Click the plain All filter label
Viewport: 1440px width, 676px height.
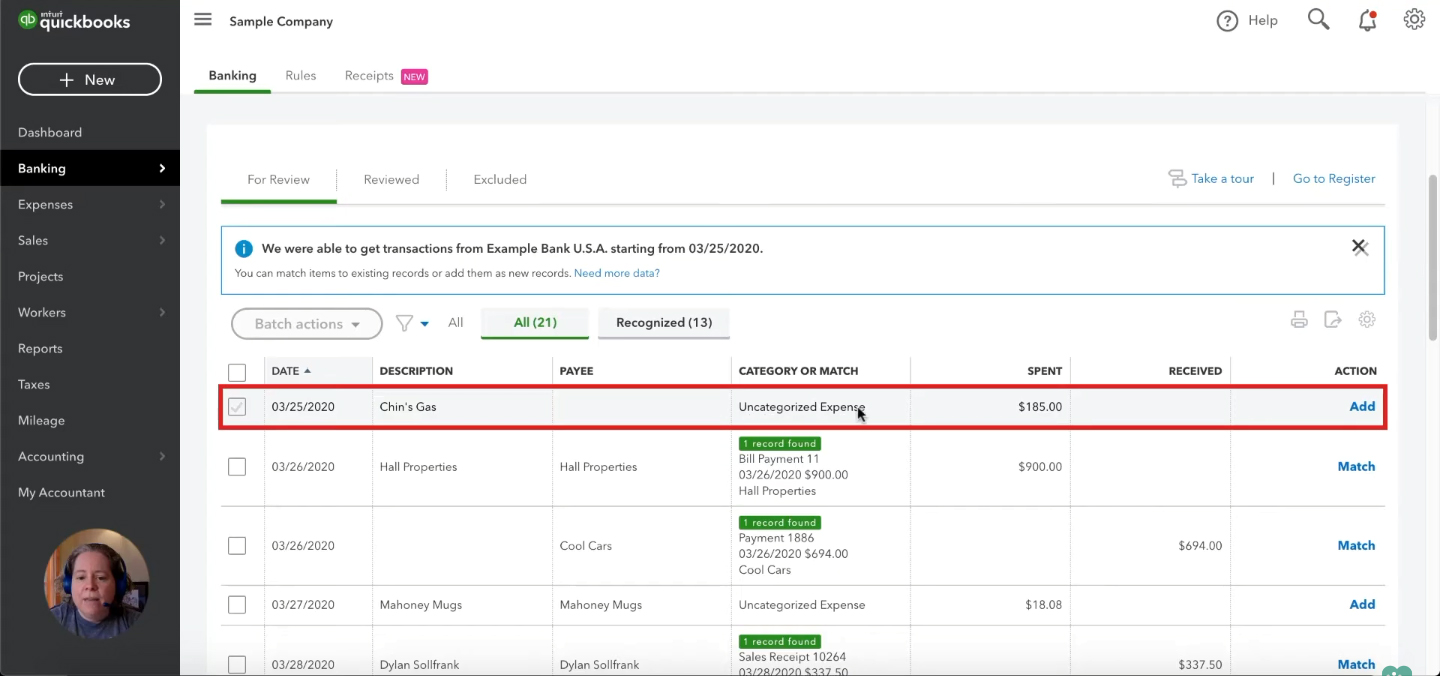tap(456, 323)
